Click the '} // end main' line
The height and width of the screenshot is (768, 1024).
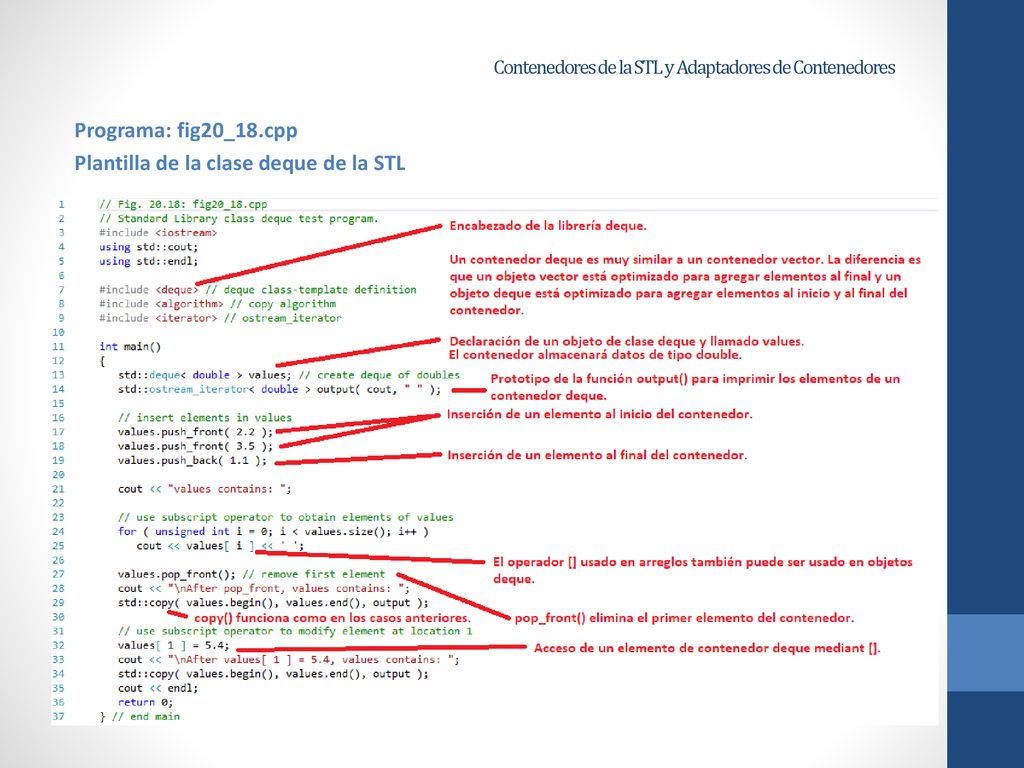[139, 716]
